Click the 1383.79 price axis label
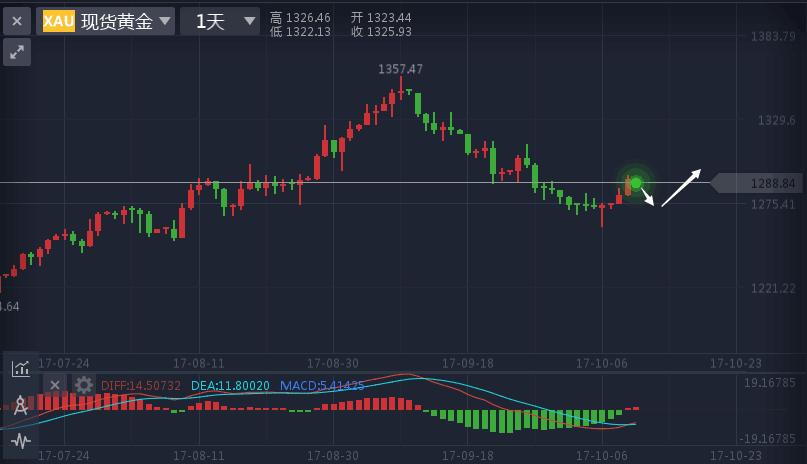Image resolution: width=807 pixels, height=464 pixels. (773, 37)
